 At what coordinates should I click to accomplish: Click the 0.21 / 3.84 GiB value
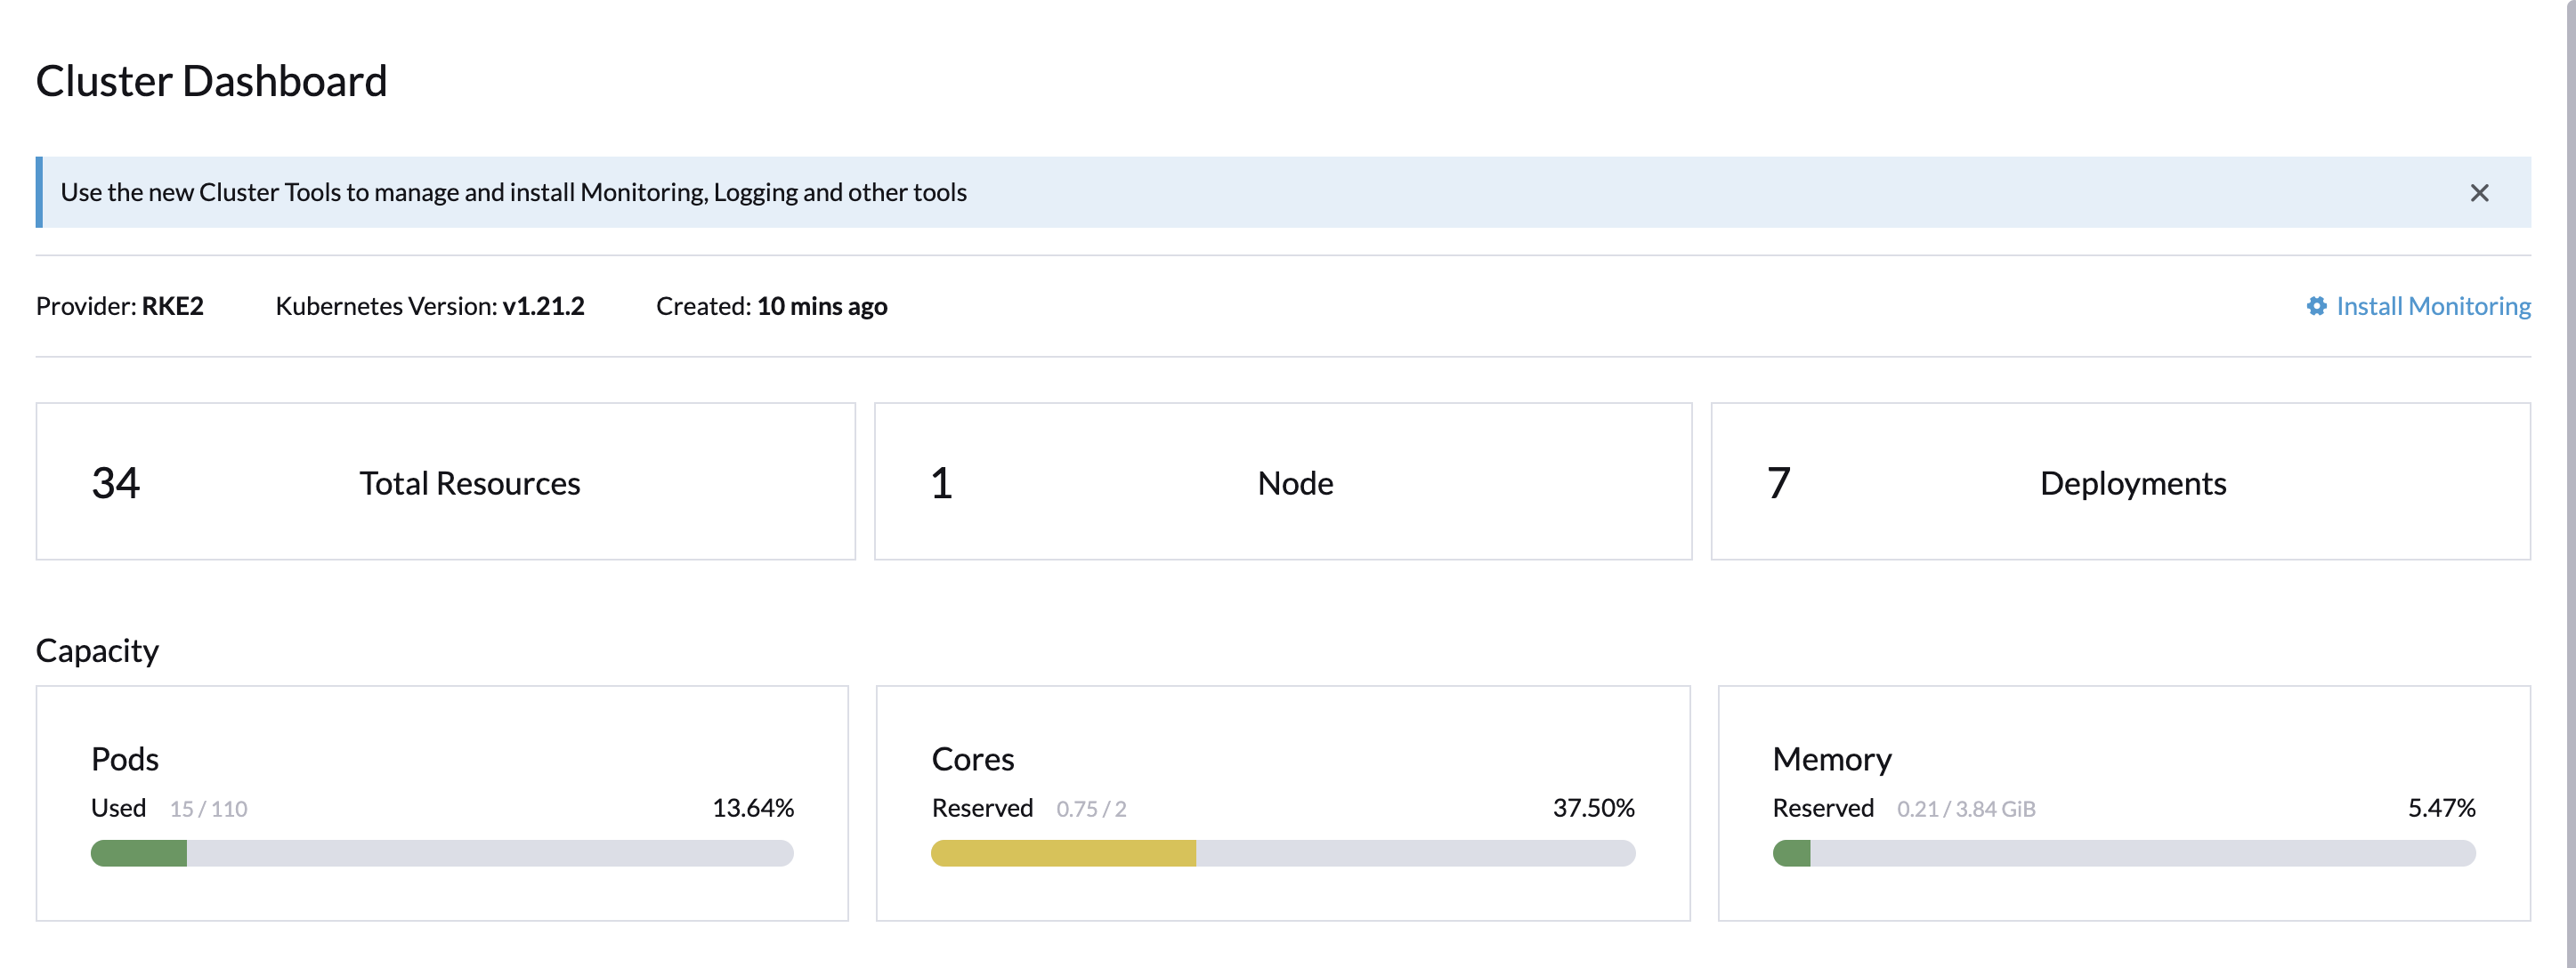[x=1966, y=809]
